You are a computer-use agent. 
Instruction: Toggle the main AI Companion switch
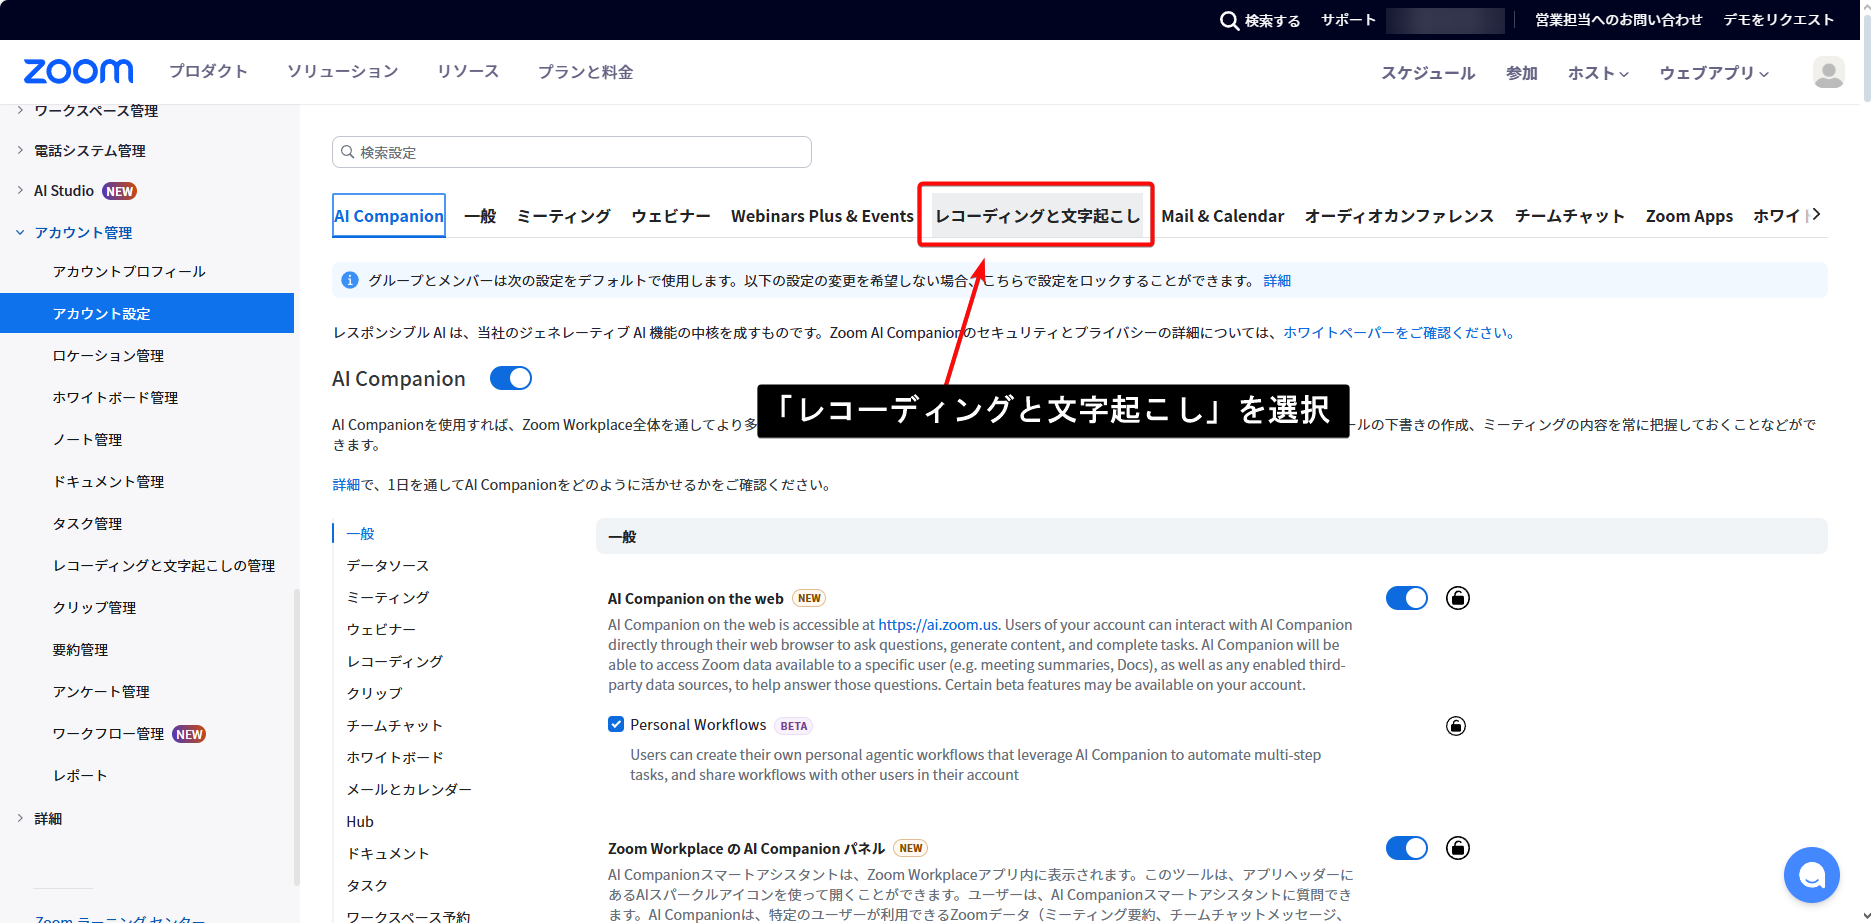click(510, 378)
